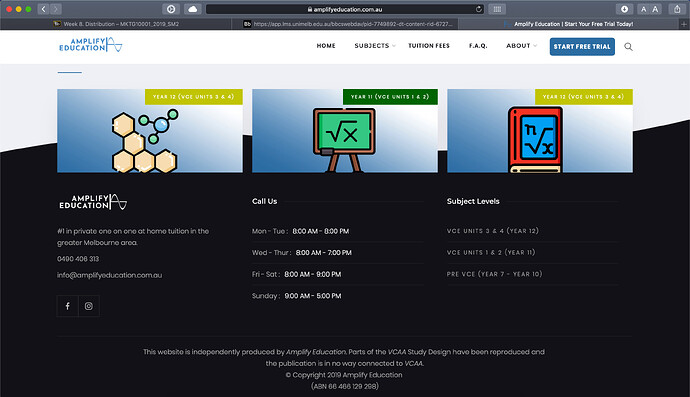Open the VCE Units 3 & 4 (Year 12) link
This screenshot has height=397, width=690.
coord(492,231)
